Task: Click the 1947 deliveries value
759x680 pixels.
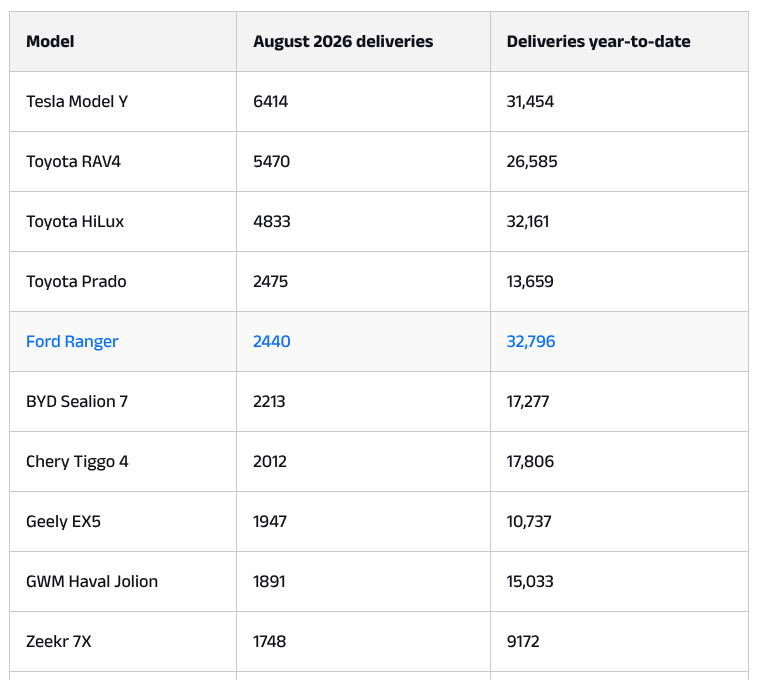Action: pyautogui.click(x=270, y=522)
